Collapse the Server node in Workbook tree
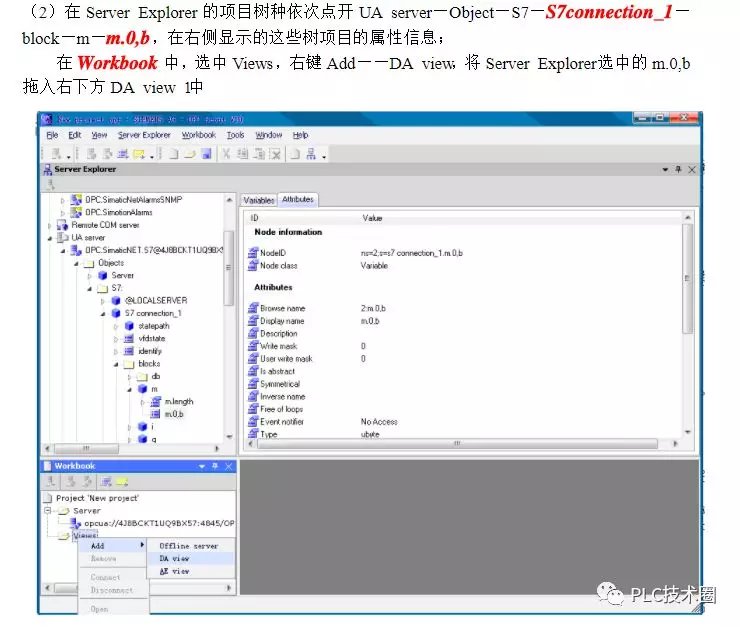The height and width of the screenshot is (627, 740). click(48, 510)
